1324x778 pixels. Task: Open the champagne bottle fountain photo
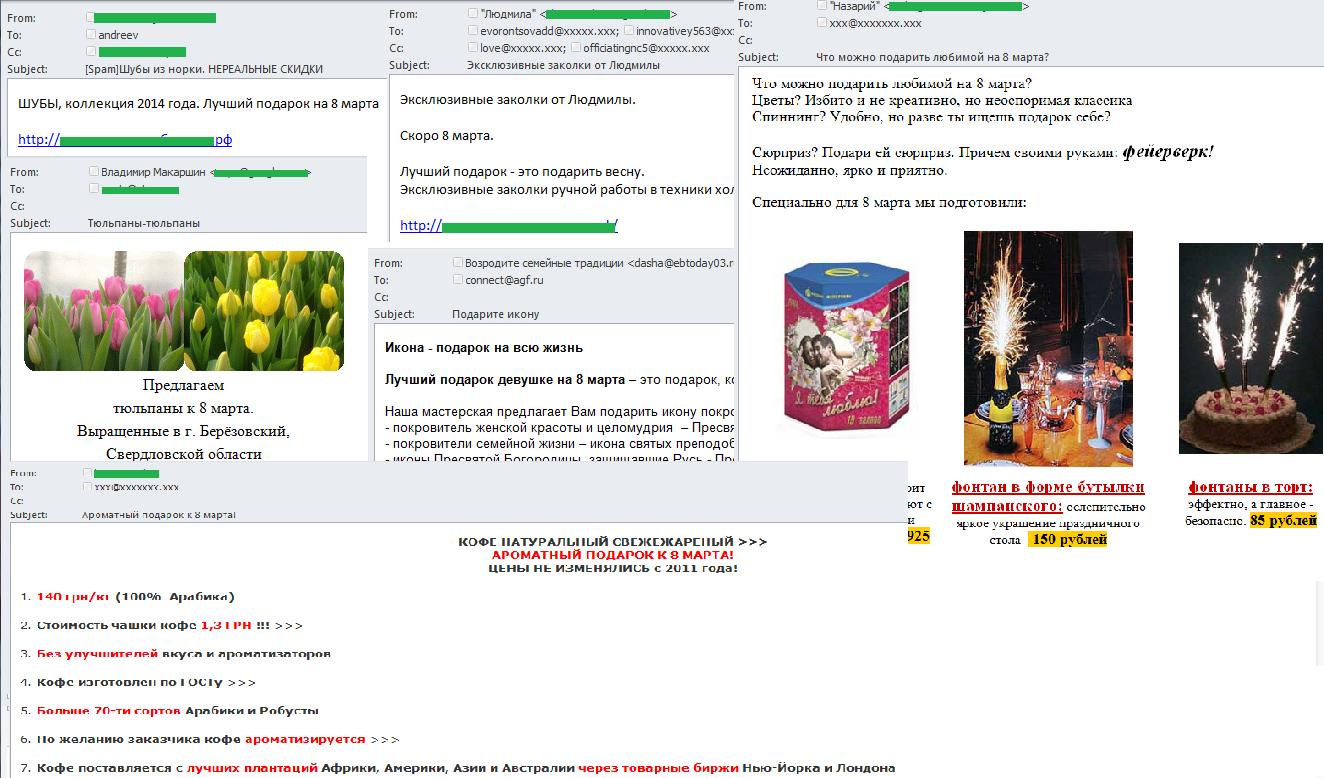[x=1048, y=349]
